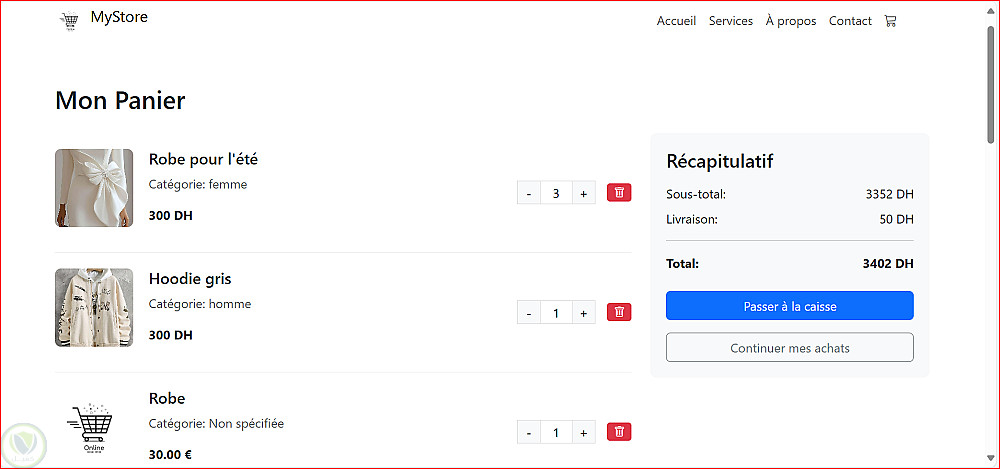1000x469 pixels.
Task: Navigate to À propos
Action: click(x=791, y=21)
